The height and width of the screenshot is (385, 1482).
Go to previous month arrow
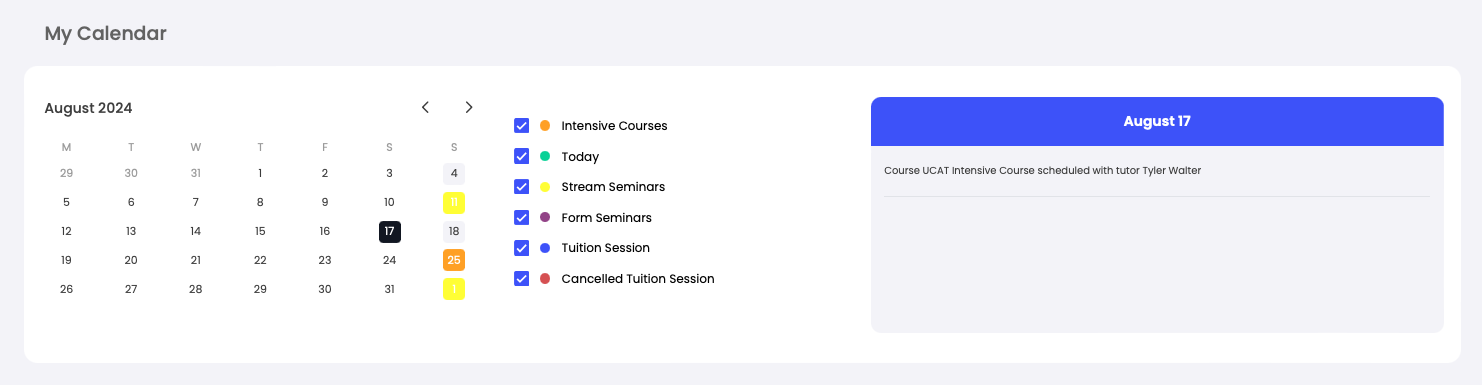click(x=425, y=107)
